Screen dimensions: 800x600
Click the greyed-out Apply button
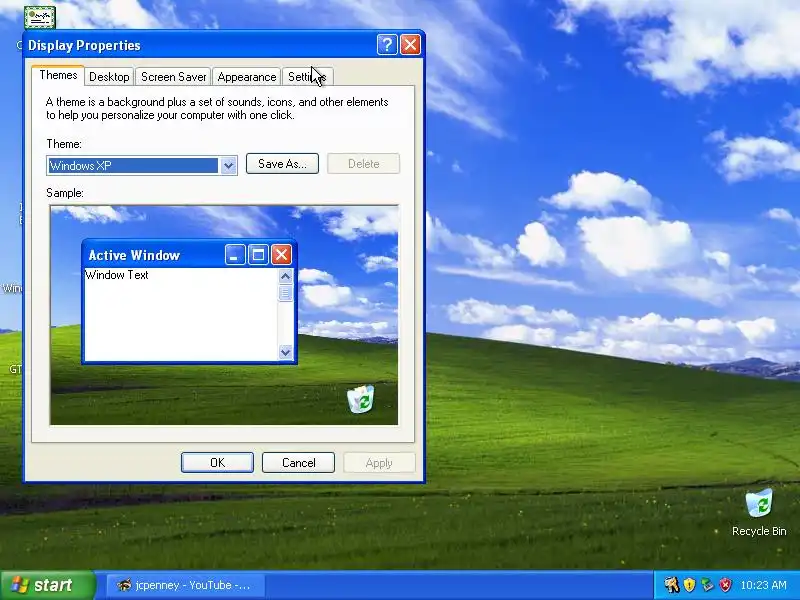click(379, 463)
